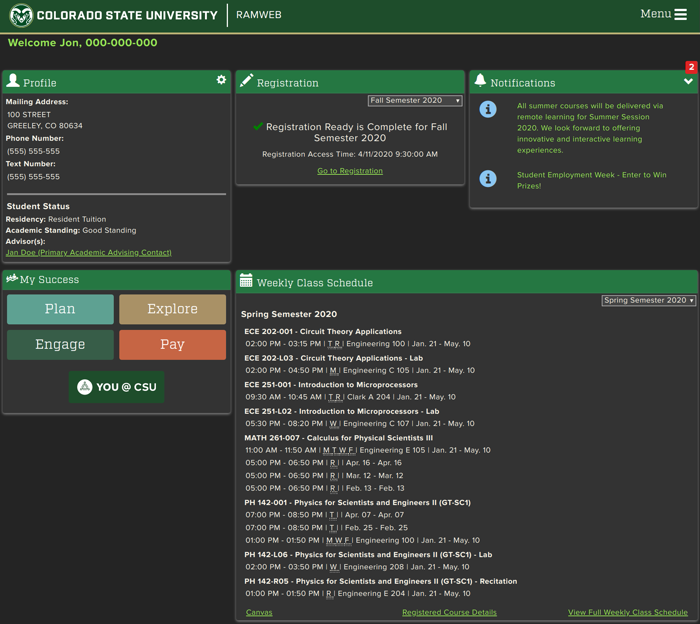
Task: Open Student Employment Week notification
Action: [592, 180]
